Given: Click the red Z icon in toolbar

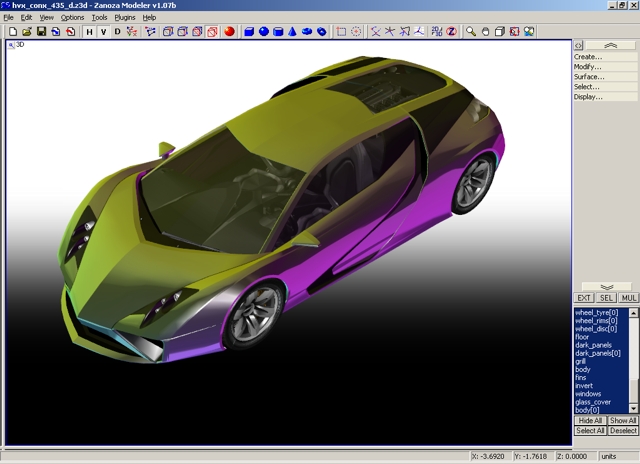Looking at the screenshot, I should (x=451, y=32).
